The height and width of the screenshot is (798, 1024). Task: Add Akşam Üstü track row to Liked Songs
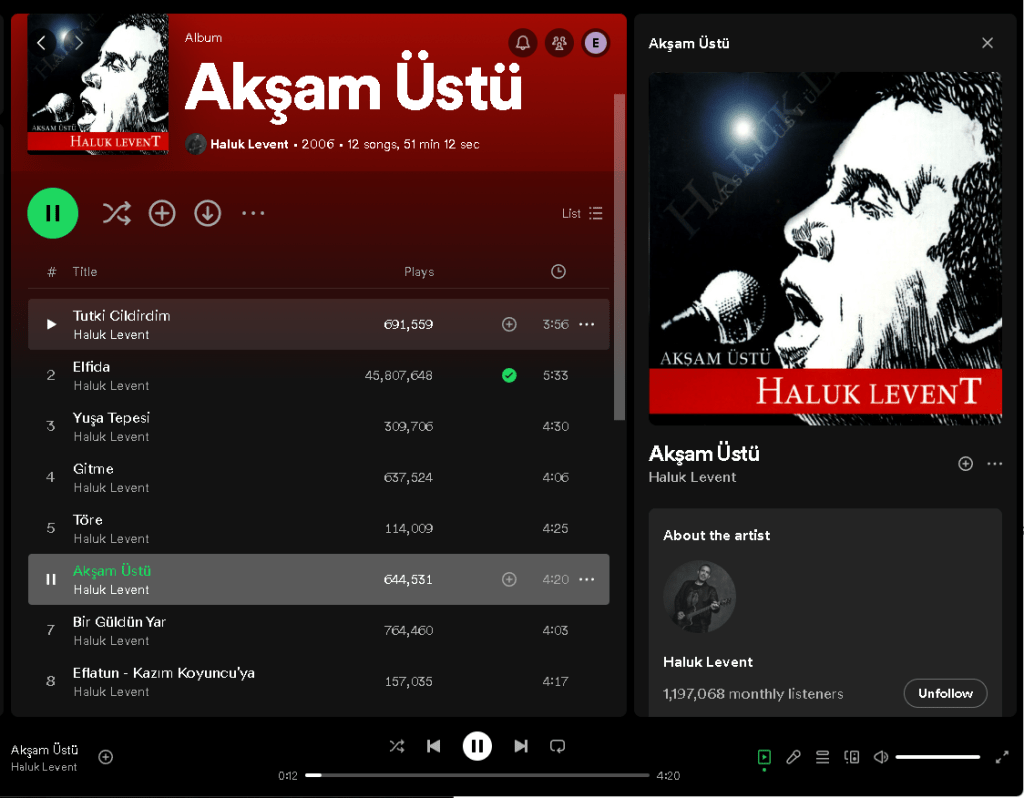509,579
